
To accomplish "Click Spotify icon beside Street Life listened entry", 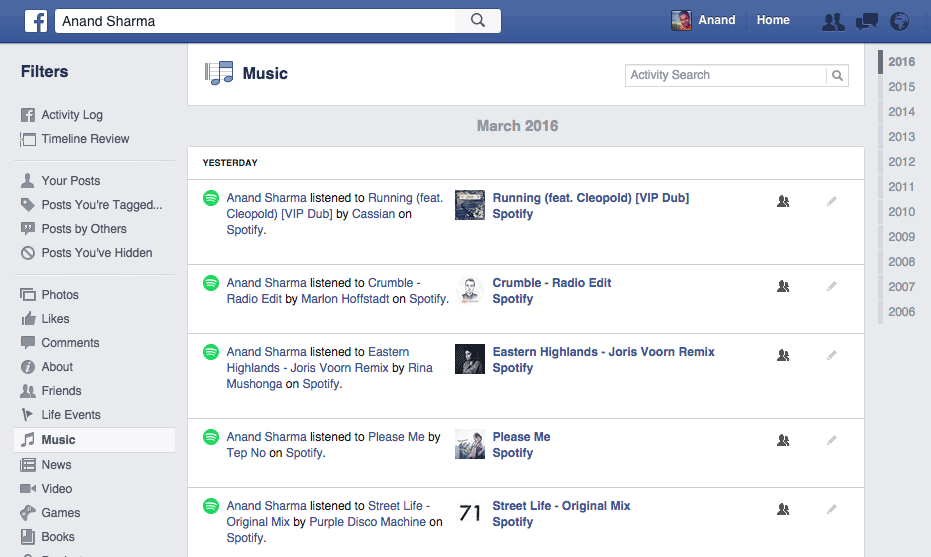I will coord(211,505).
